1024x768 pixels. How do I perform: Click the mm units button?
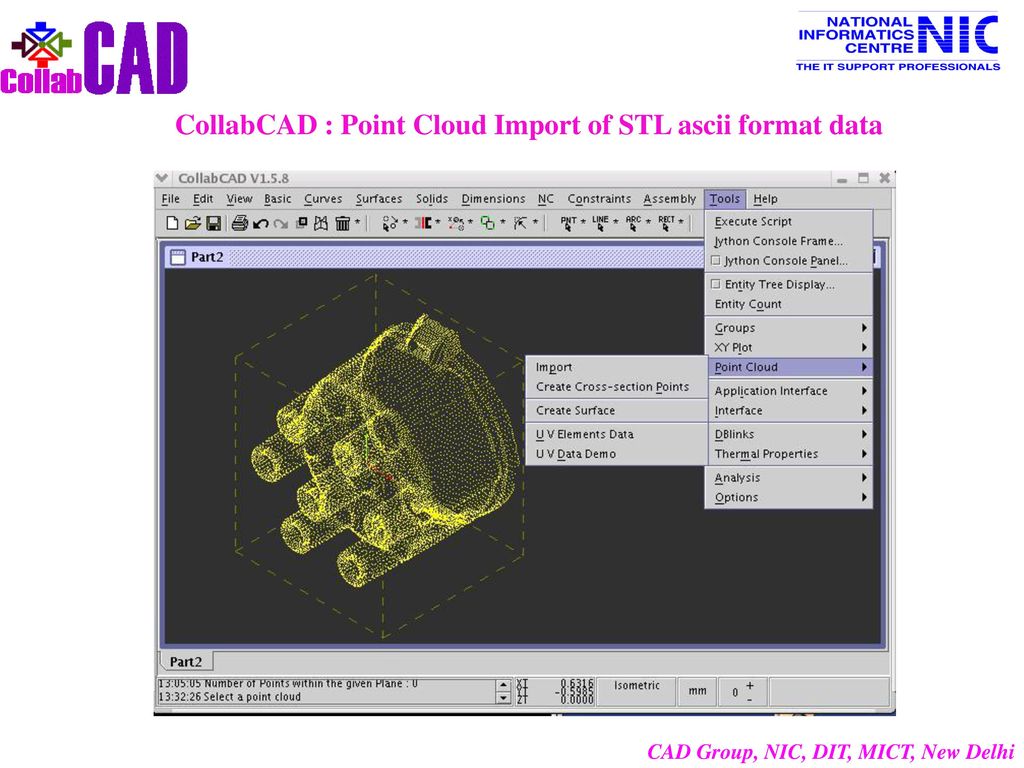697,690
